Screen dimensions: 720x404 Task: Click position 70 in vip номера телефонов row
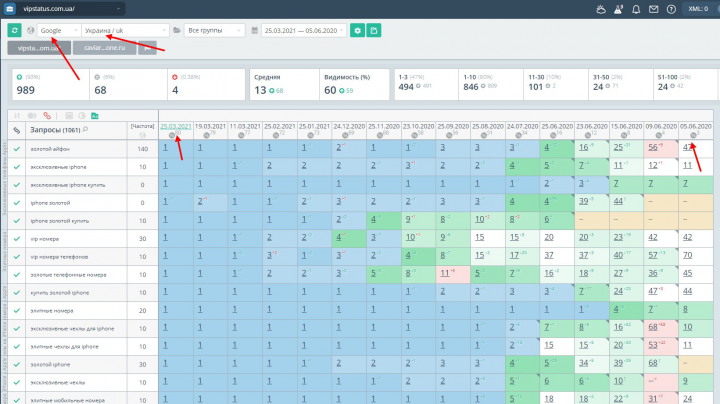[687, 255]
